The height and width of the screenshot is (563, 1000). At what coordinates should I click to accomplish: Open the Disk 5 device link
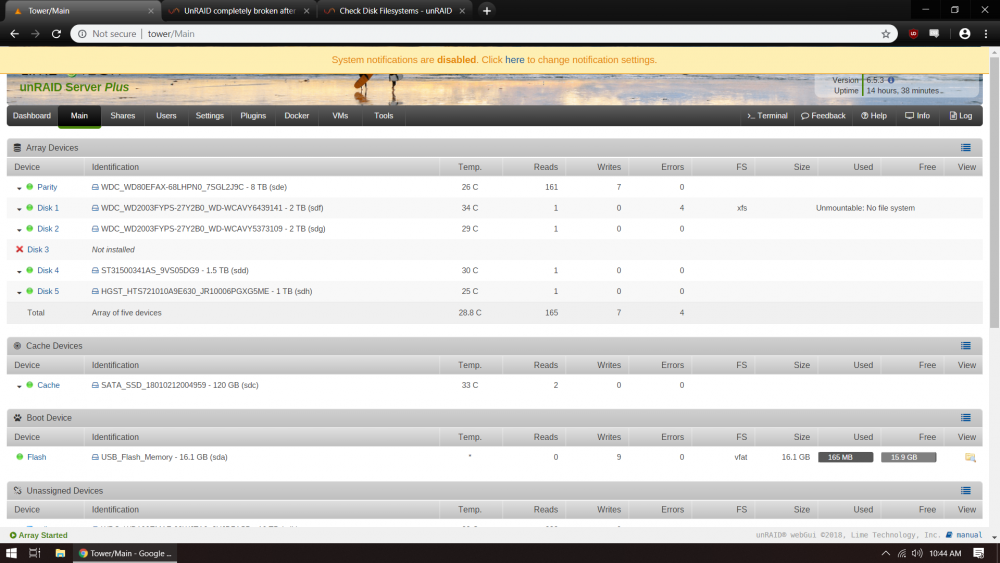pyautogui.click(x=48, y=291)
